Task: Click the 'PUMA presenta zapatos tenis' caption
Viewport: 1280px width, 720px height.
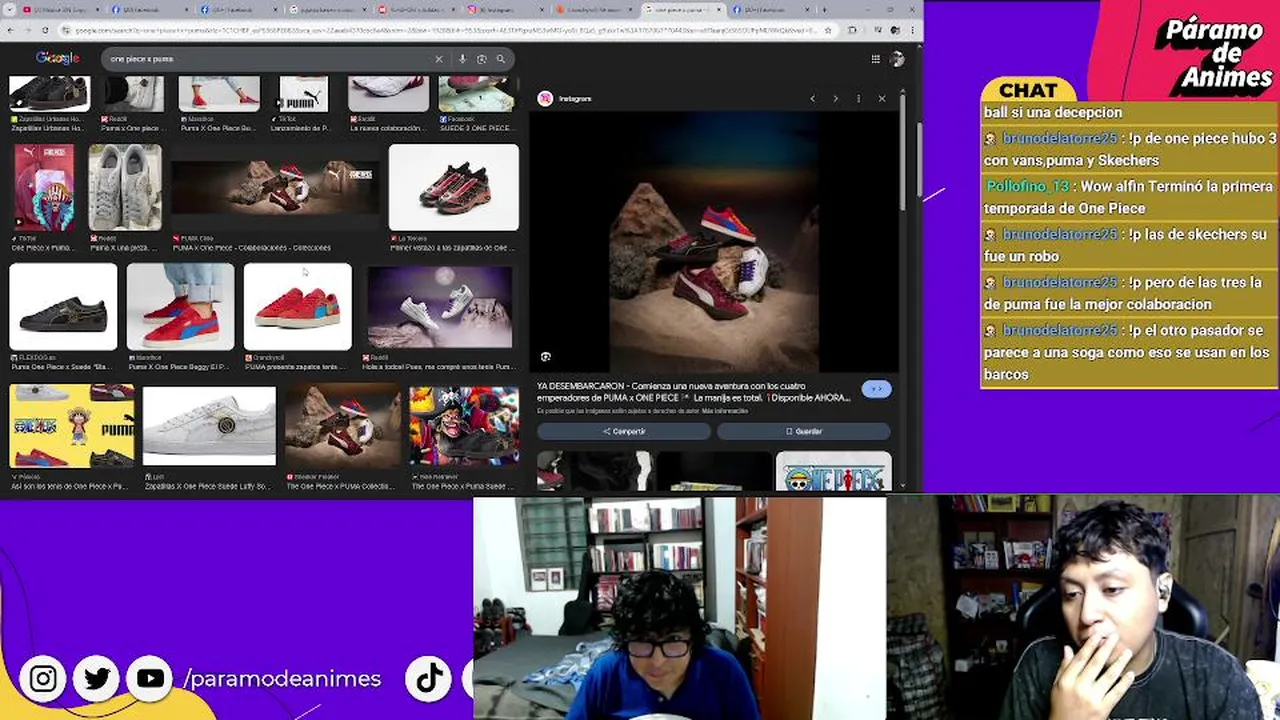Action: click(297, 367)
